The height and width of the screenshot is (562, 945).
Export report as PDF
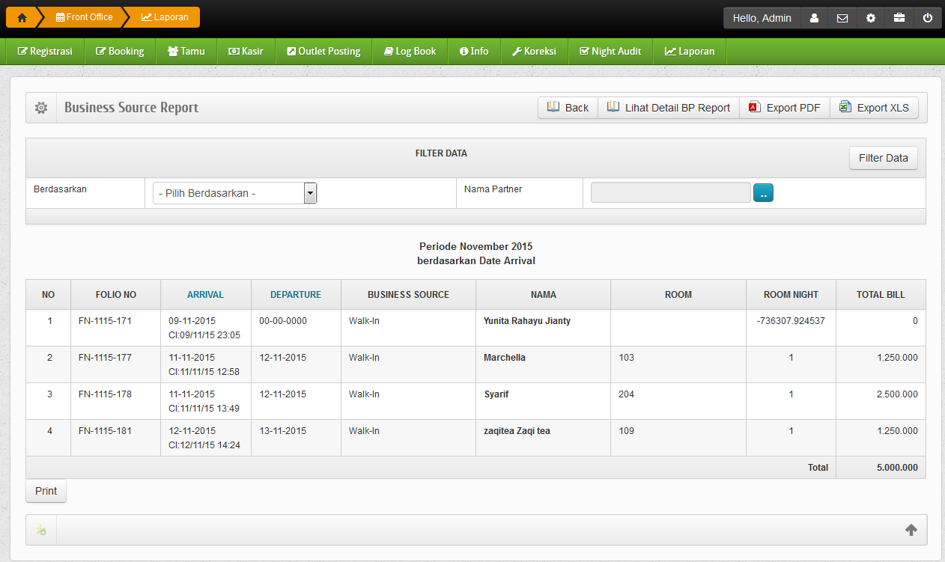click(x=785, y=108)
